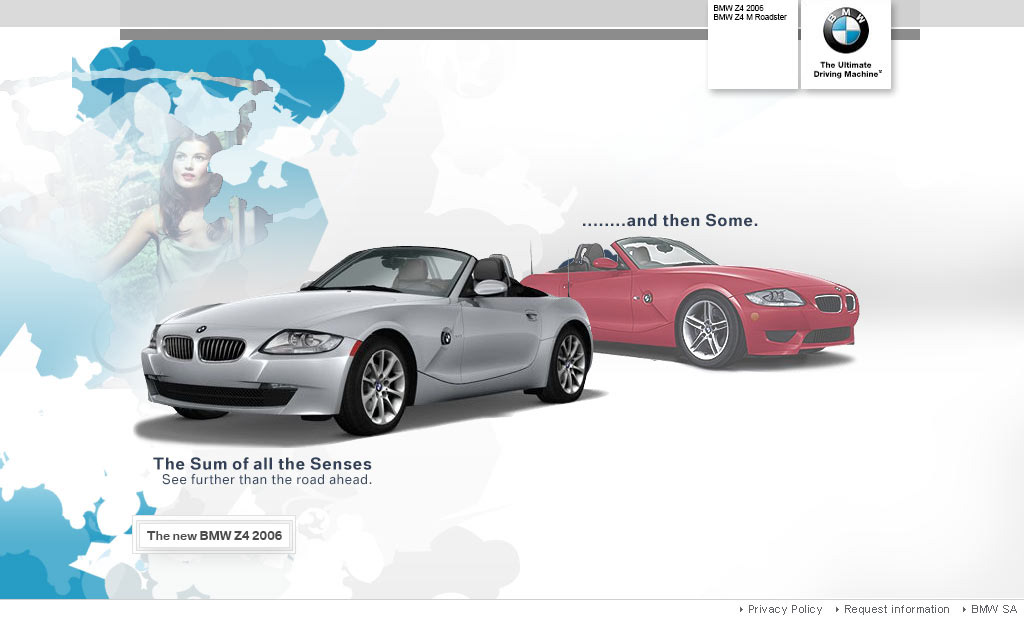Open the BMW SA link
The image size is (1024, 618).
click(x=993, y=609)
